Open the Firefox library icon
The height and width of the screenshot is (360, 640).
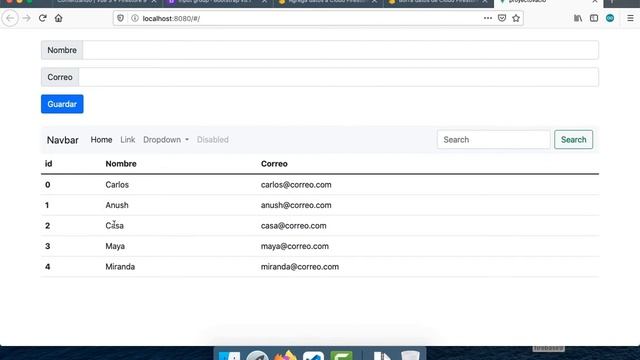578,18
